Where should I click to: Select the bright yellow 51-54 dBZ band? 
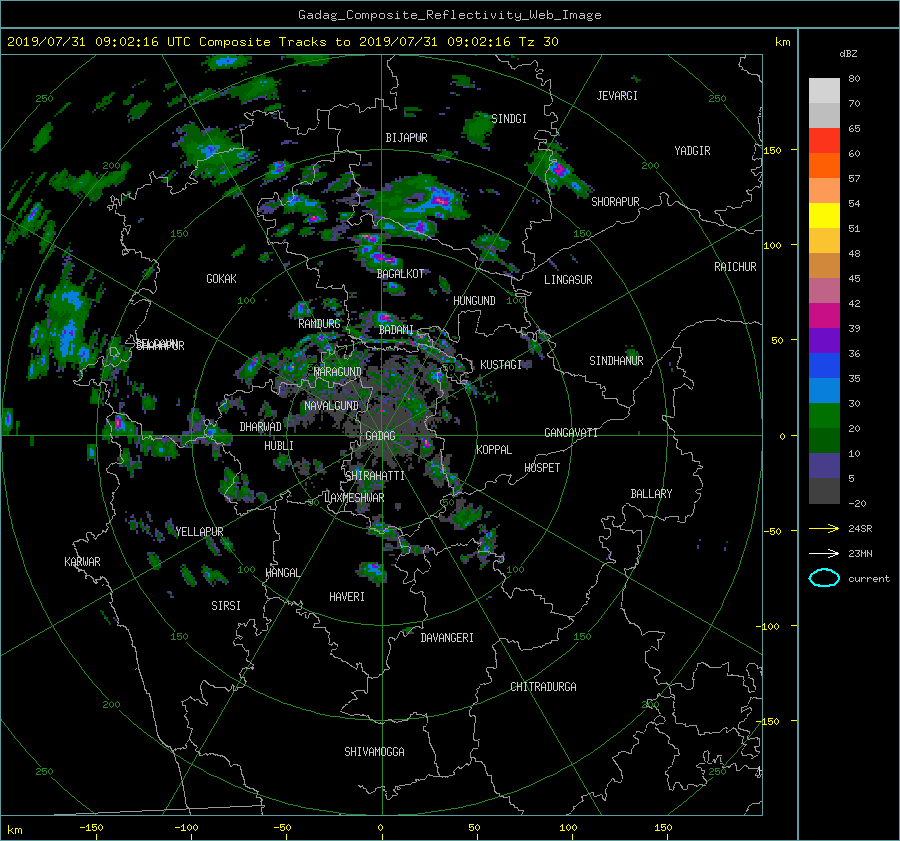(824, 216)
